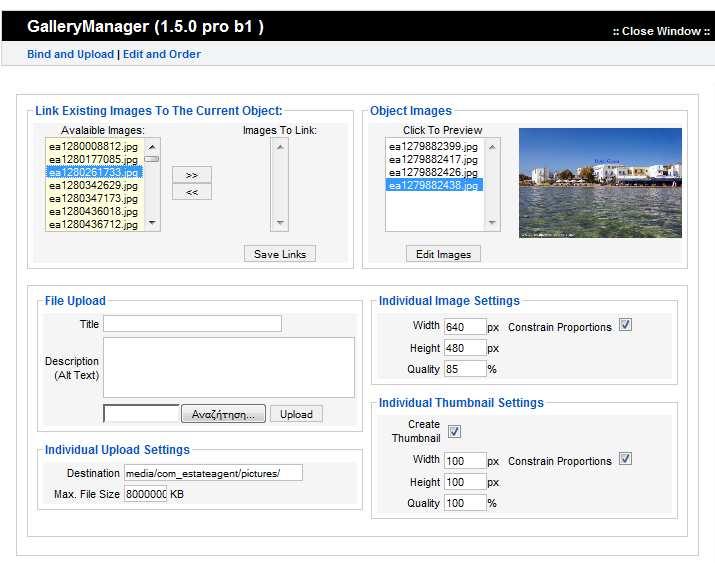Image resolution: width=715 pixels, height=563 pixels.
Task: Focus the thumbnail Quality field
Action: tap(465, 503)
